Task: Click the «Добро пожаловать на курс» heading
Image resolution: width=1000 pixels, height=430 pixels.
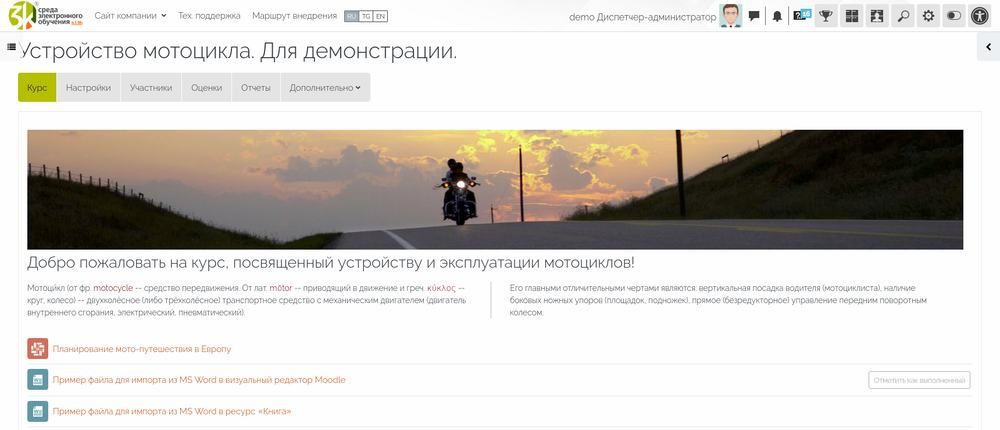Action: pyautogui.click(x=331, y=263)
